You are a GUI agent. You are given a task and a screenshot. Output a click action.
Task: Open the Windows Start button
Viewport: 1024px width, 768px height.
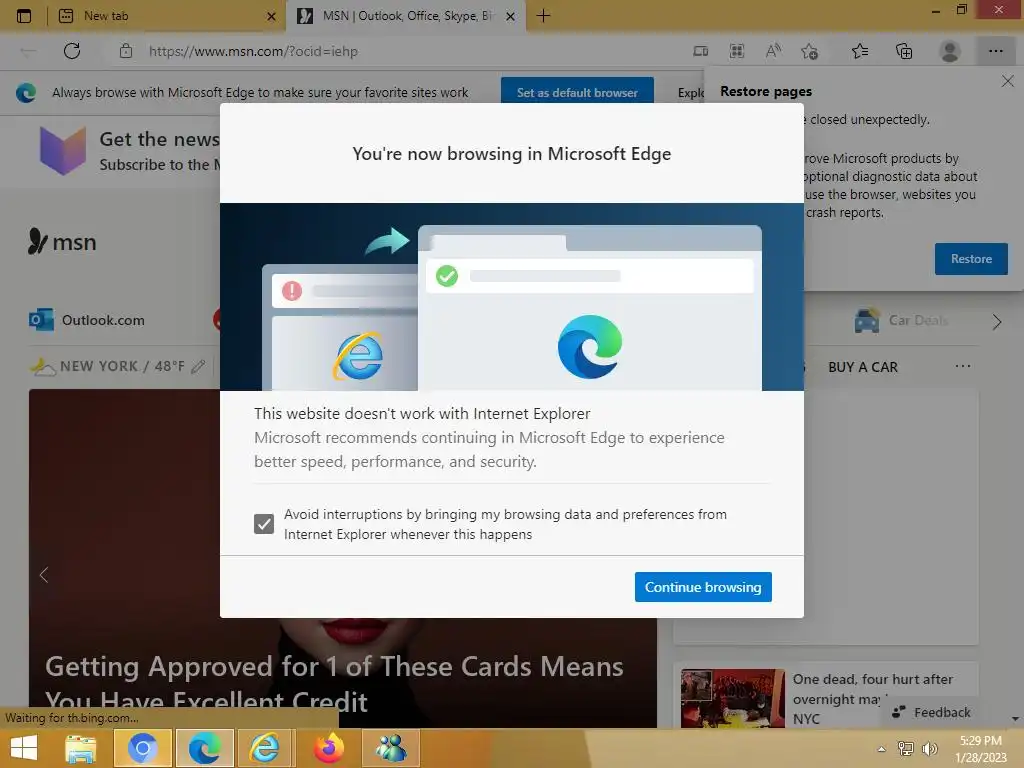[x=24, y=748]
